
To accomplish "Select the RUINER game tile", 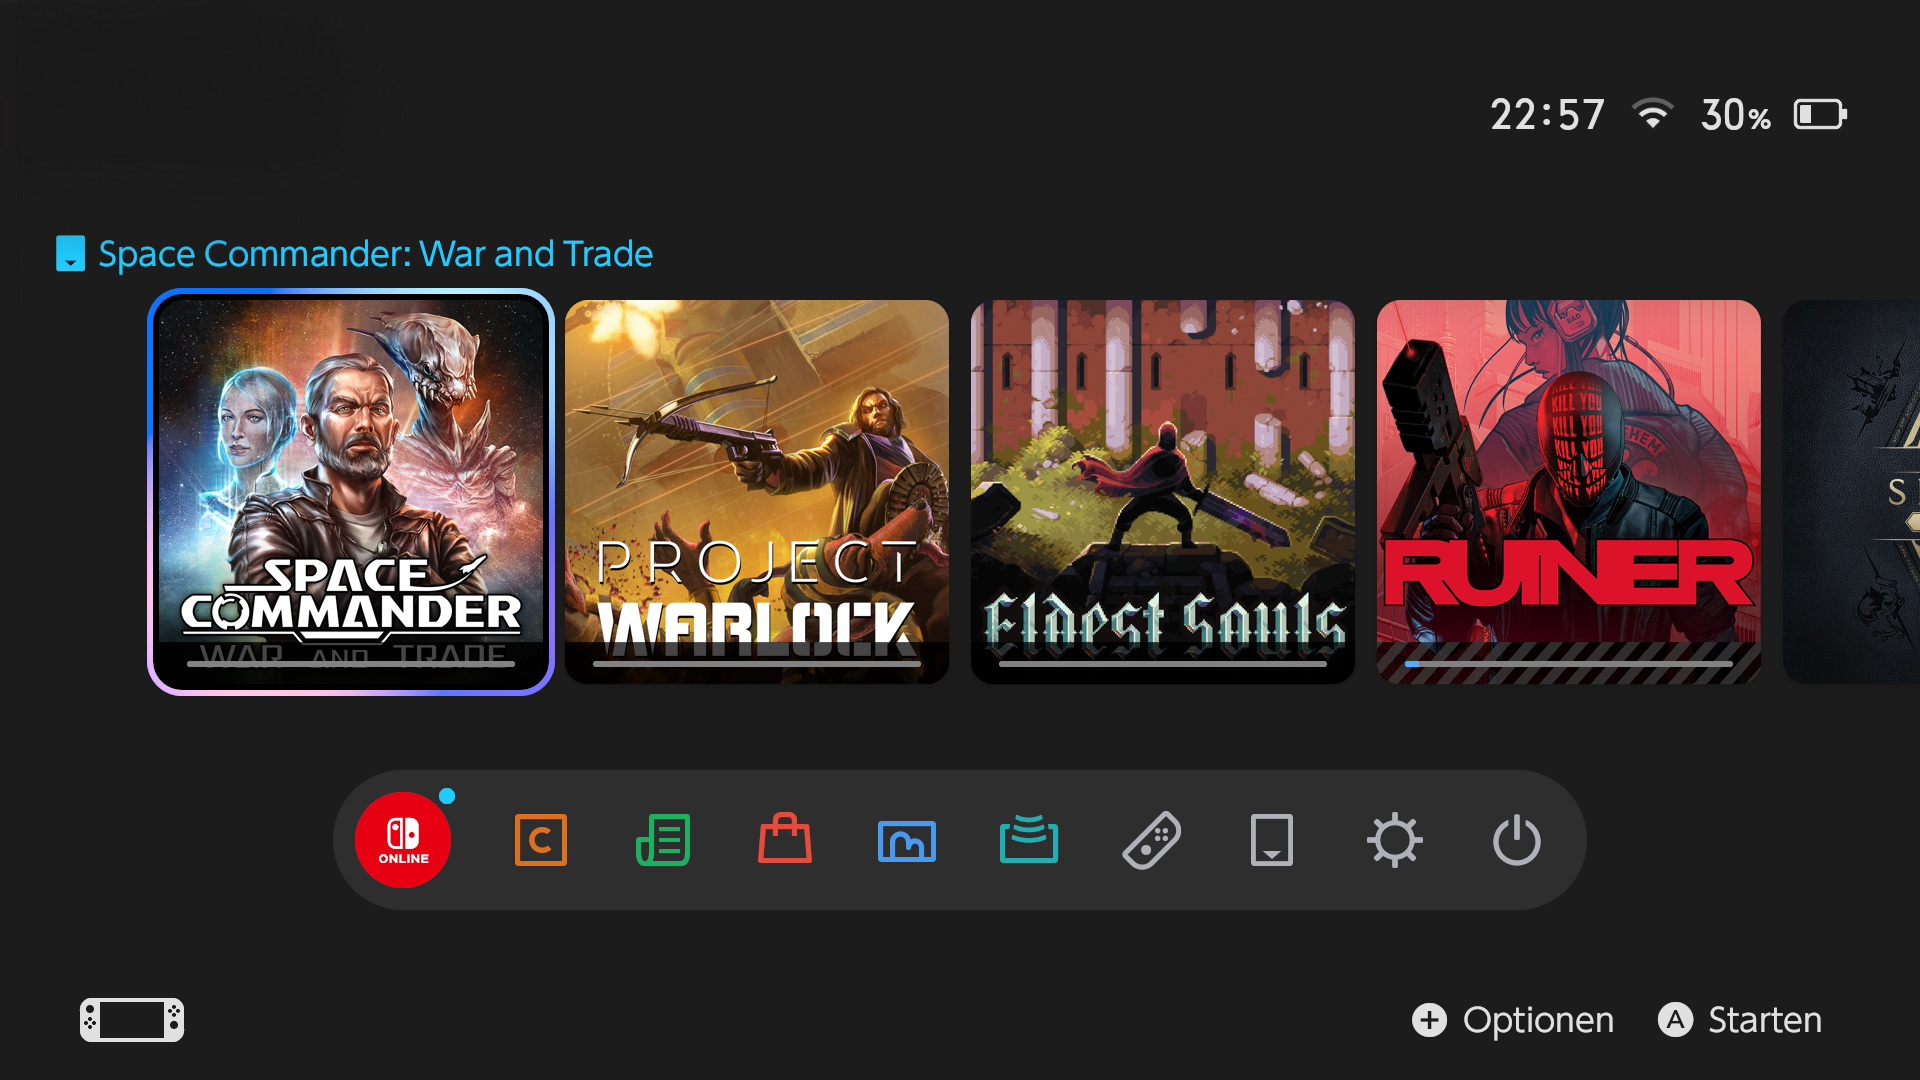I will click(x=1569, y=492).
